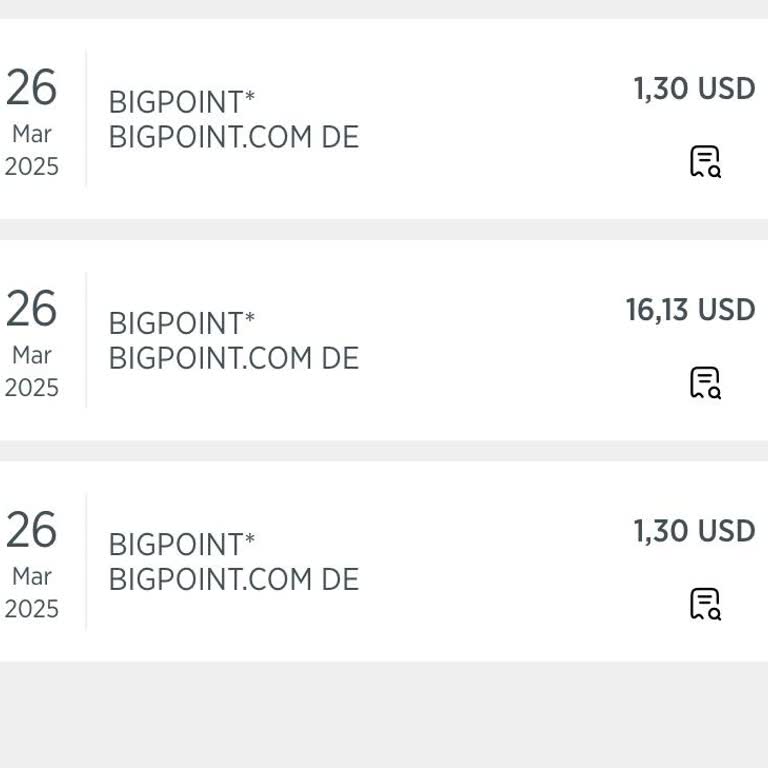The image size is (768, 768).
Task: Select the 2025 year label of last transaction
Action: point(32,609)
